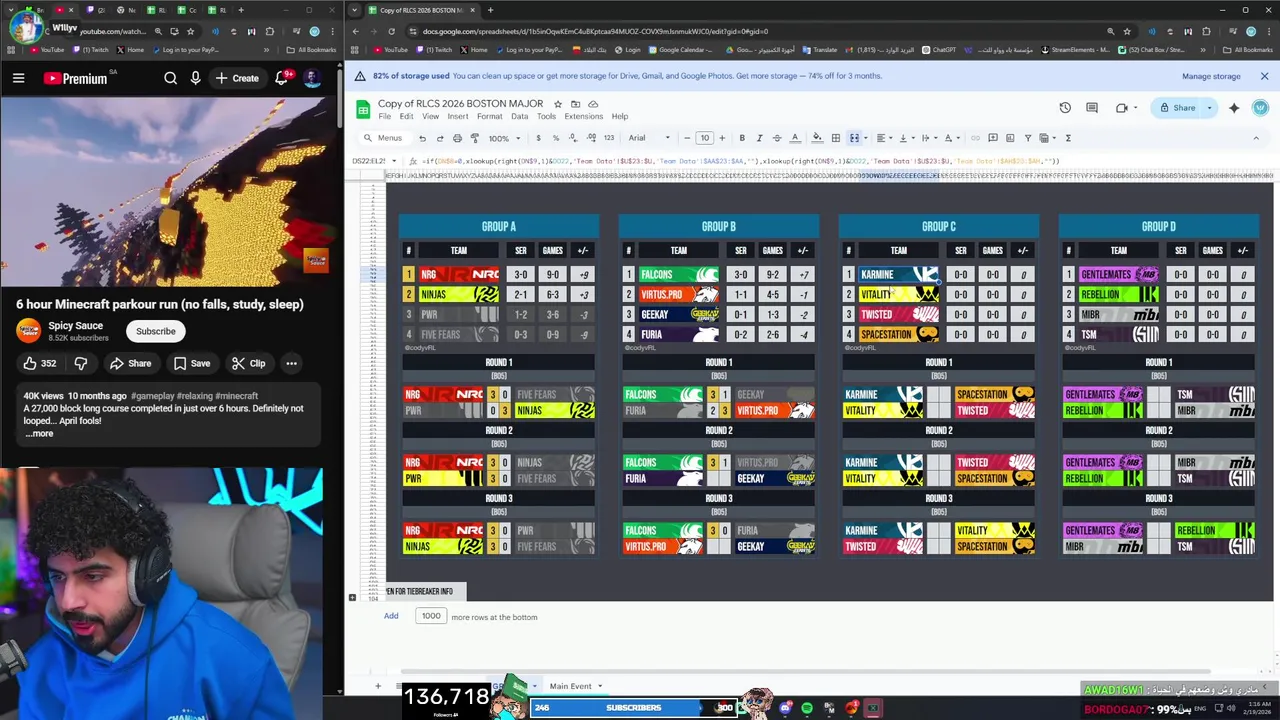The width and height of the screenshot is (1280, 720).
Task: Print the spreadsheet via toolbar
Action: tap(457, 138)
